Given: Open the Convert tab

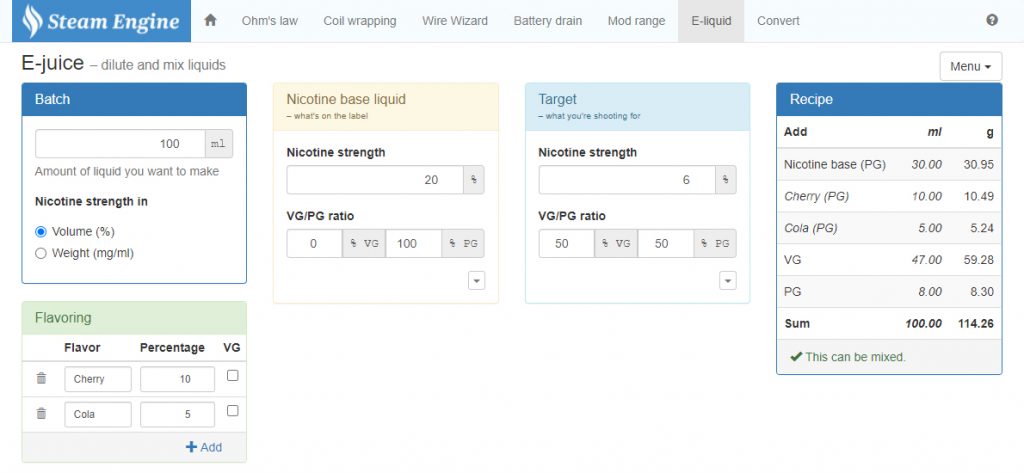Looking at the screenshot, I should click(x=778, y=21).
